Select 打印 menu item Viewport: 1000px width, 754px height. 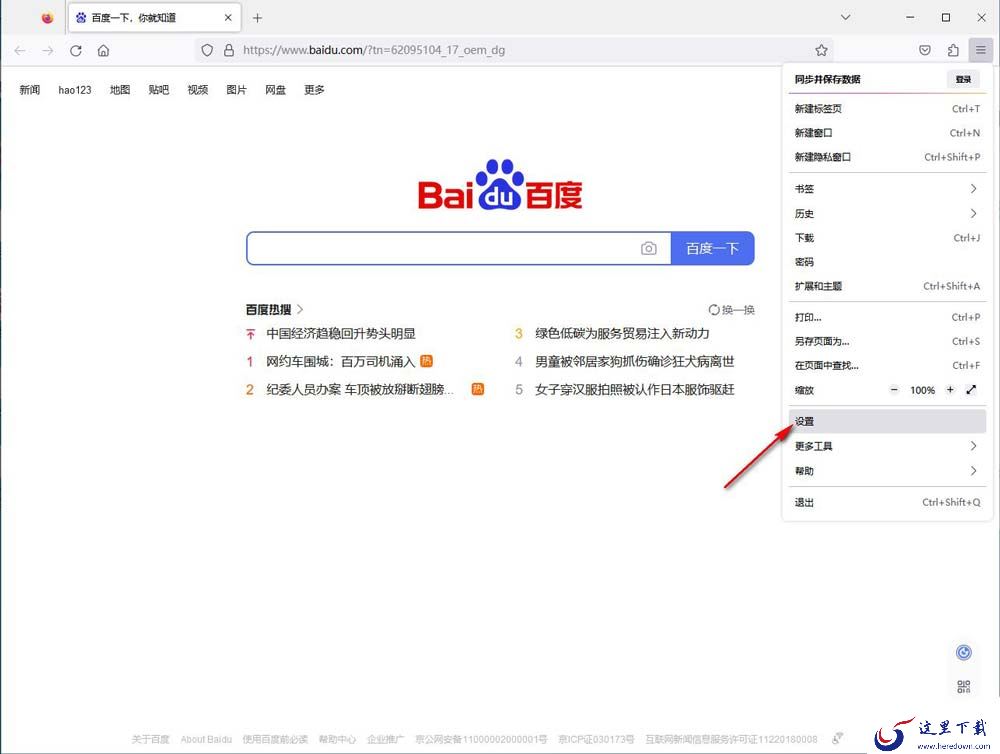(x=887, y=318)
